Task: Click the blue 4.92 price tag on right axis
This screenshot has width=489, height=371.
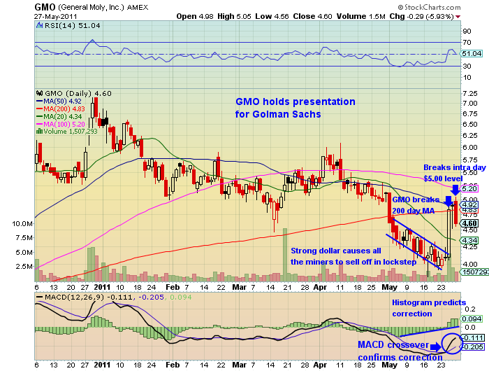Action: [x=469, y=205]
